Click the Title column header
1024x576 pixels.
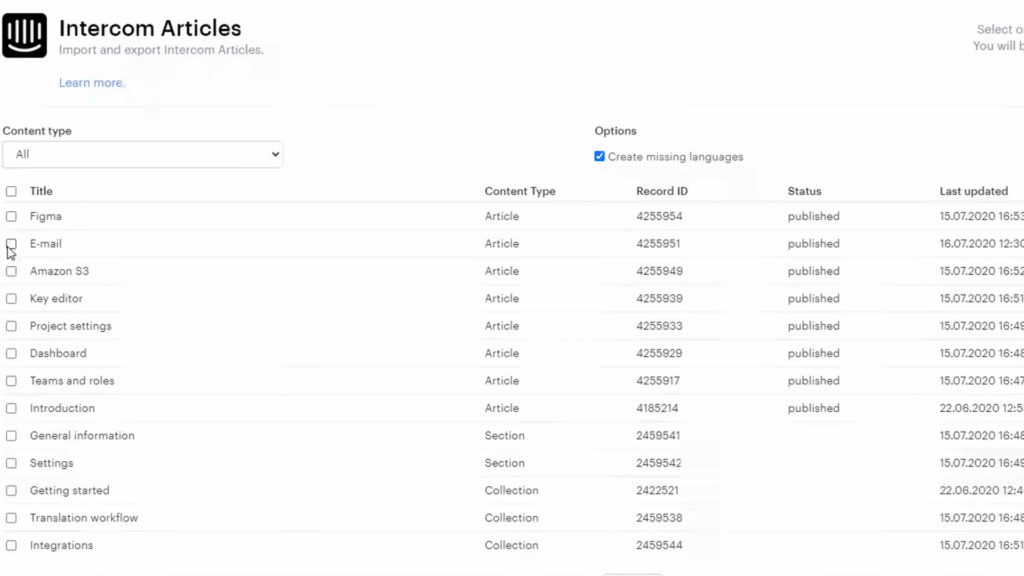[41, 191]
